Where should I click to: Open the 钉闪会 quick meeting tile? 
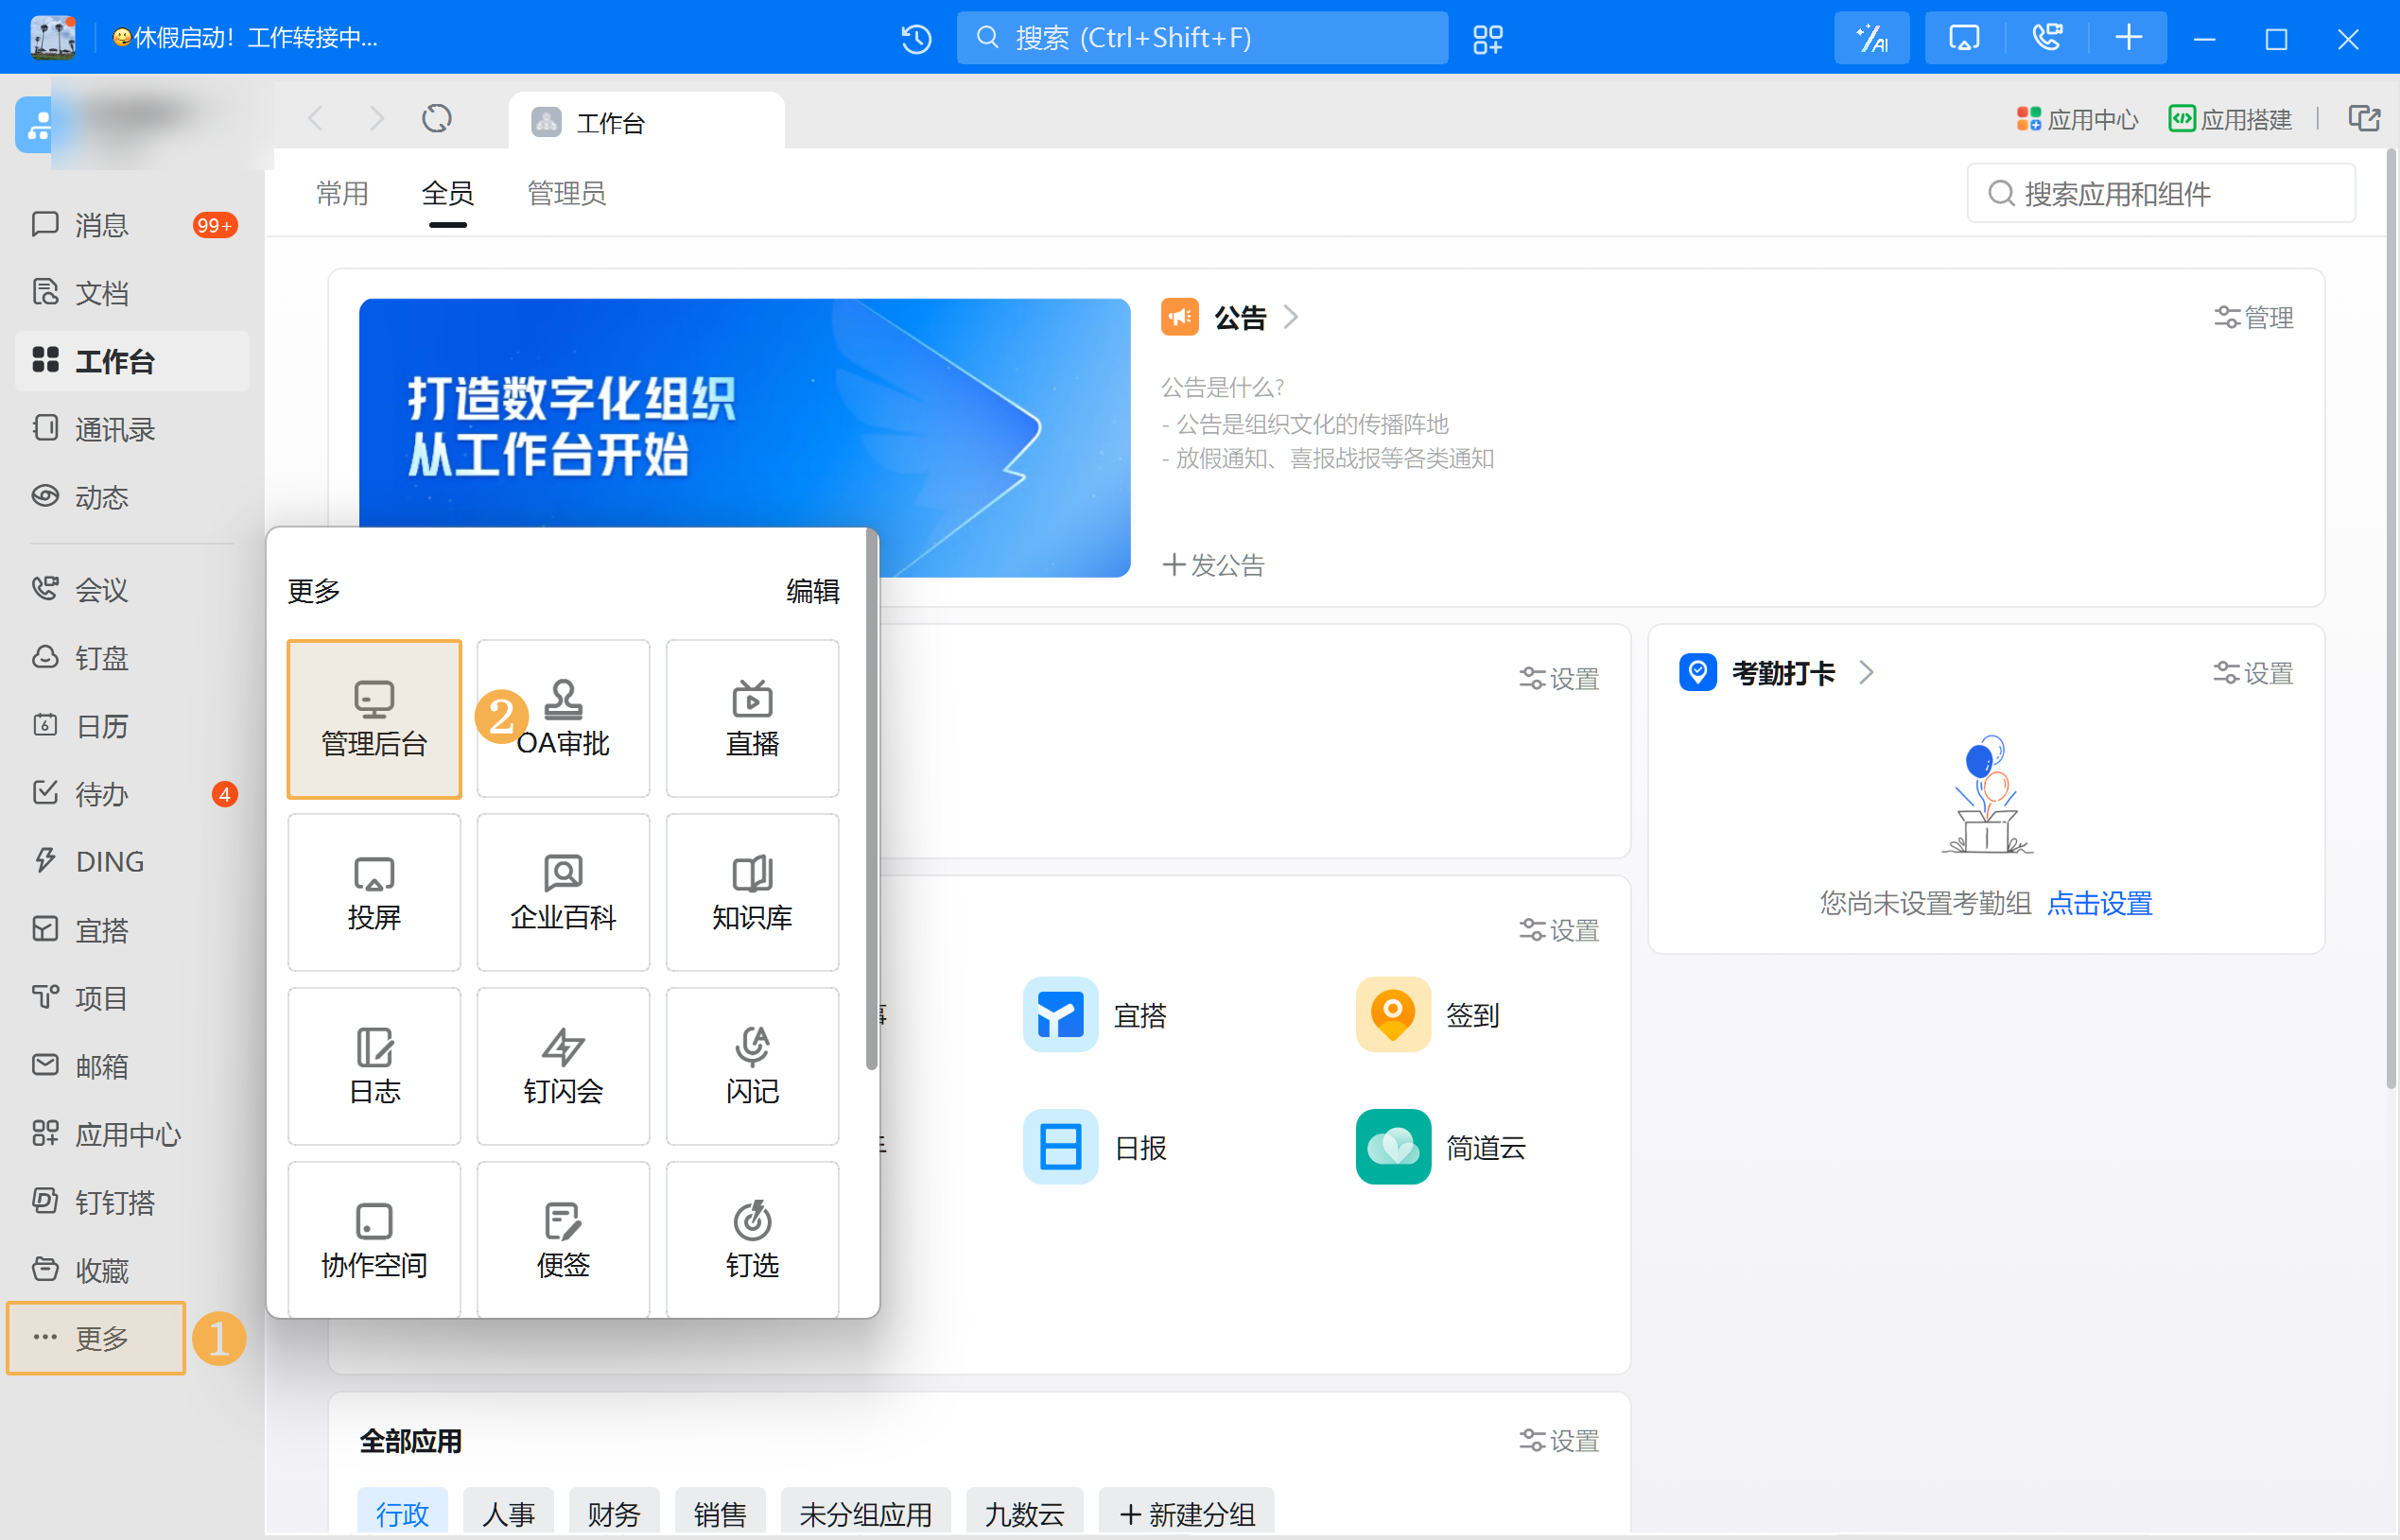coord(563,1066)
